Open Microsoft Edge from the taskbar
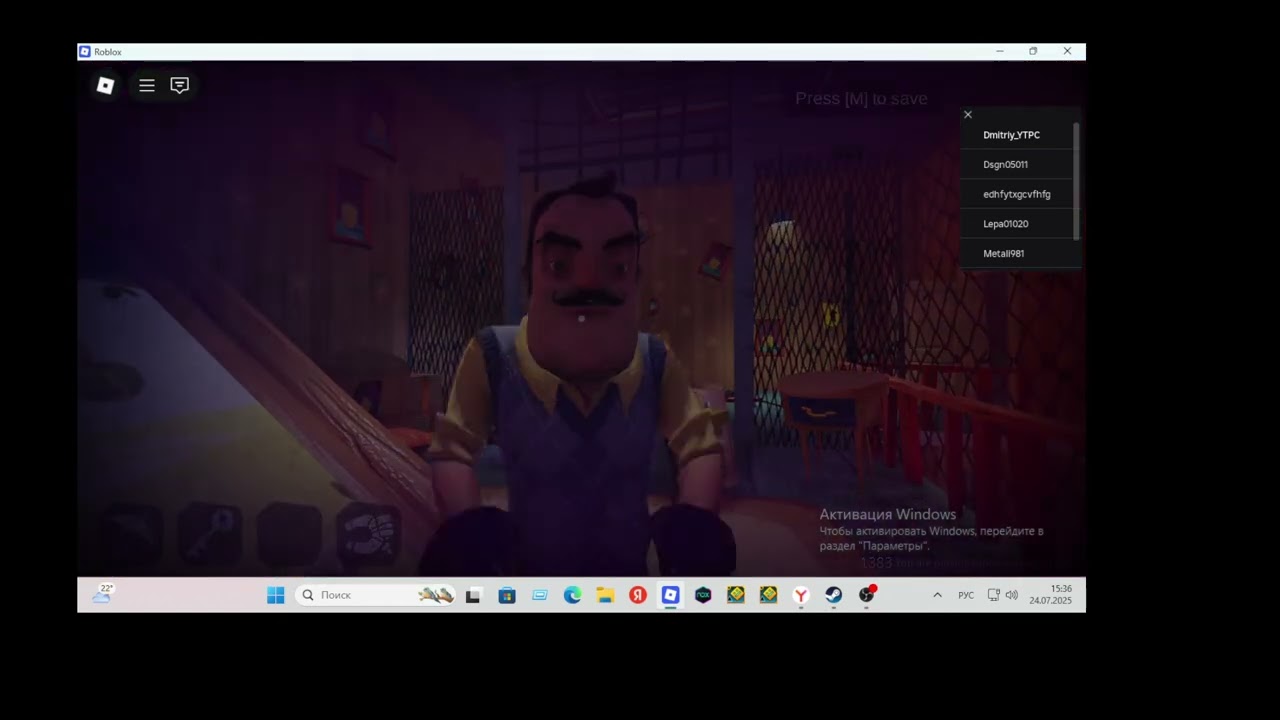Image resolution: width=1280 pixels, height=720 pixels. click(572, 595)
